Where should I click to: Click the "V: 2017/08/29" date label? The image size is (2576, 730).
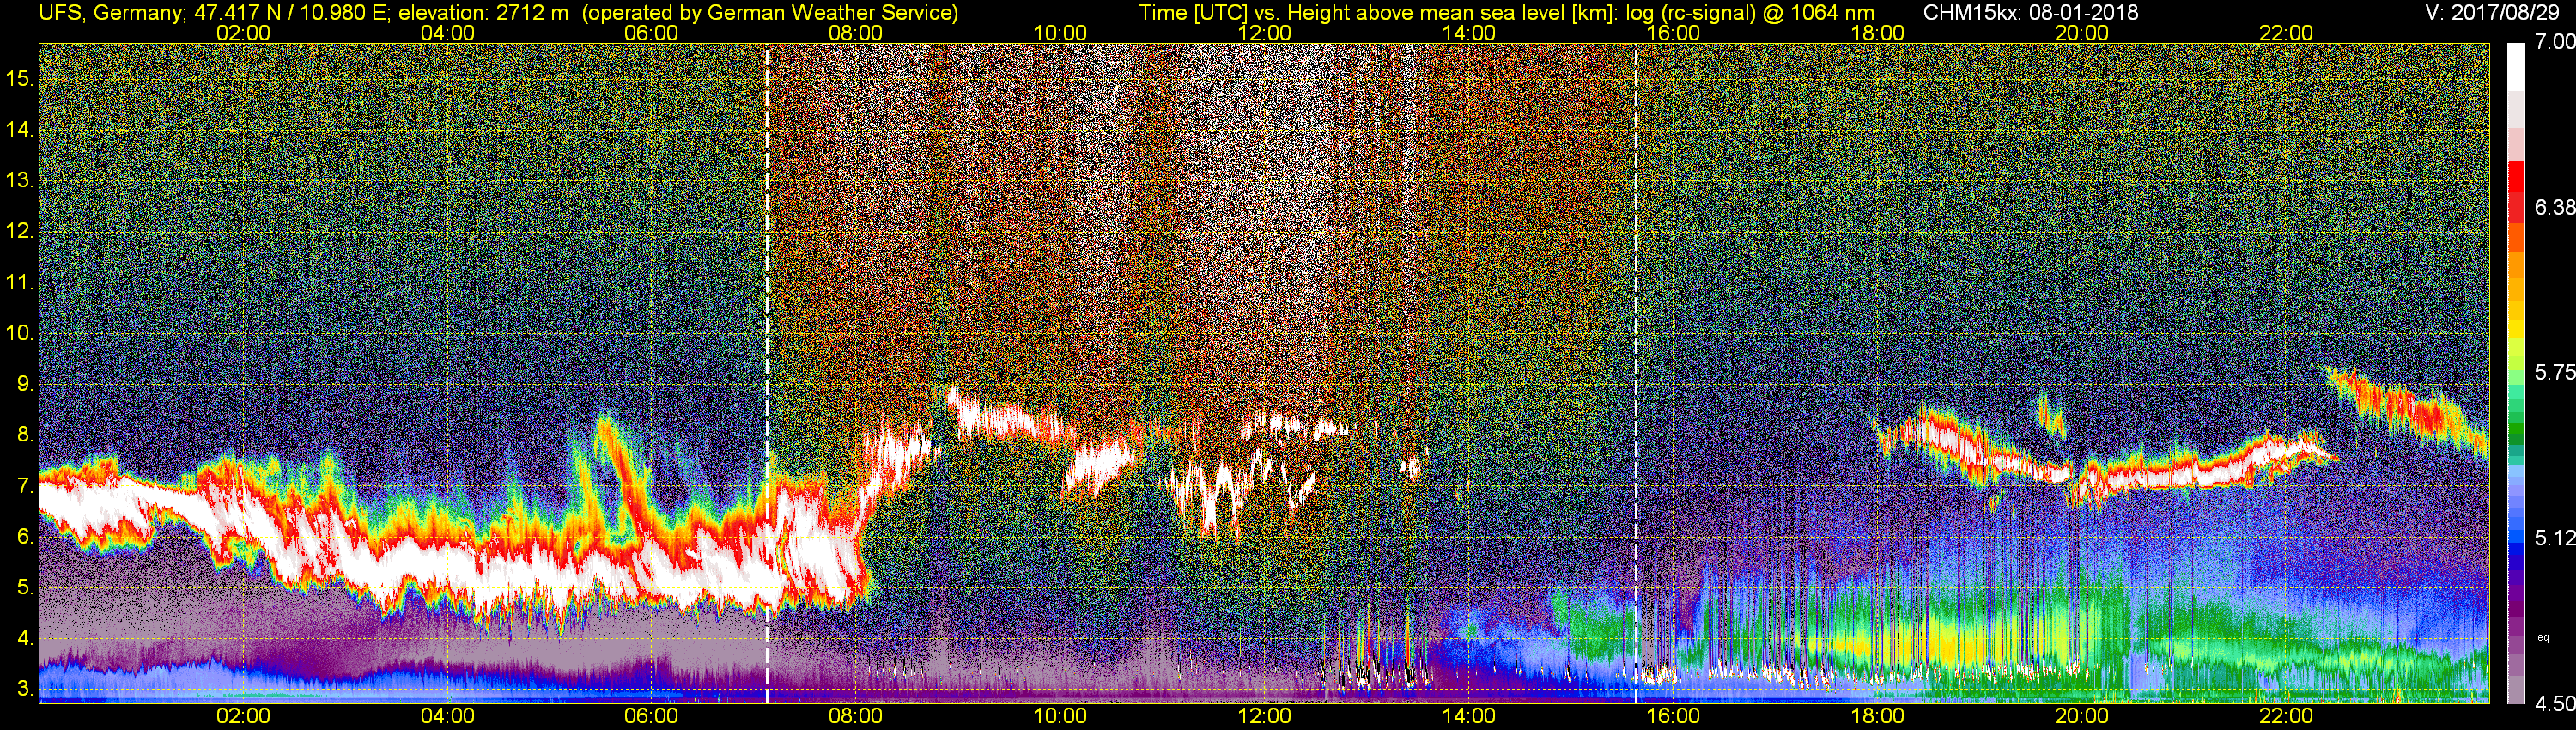[x=2494, y=13]
